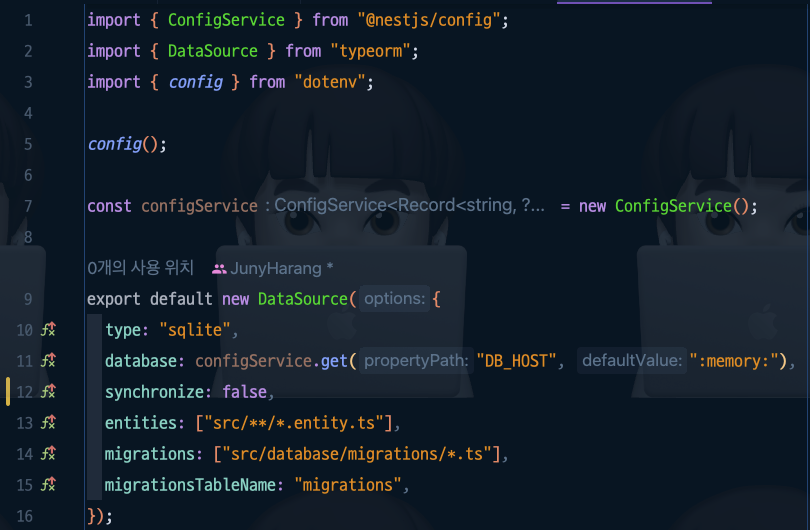Open the '0개의 사용 위치' usages hint
This screenshot has width=810, height=530.
(x=140, y=268)
